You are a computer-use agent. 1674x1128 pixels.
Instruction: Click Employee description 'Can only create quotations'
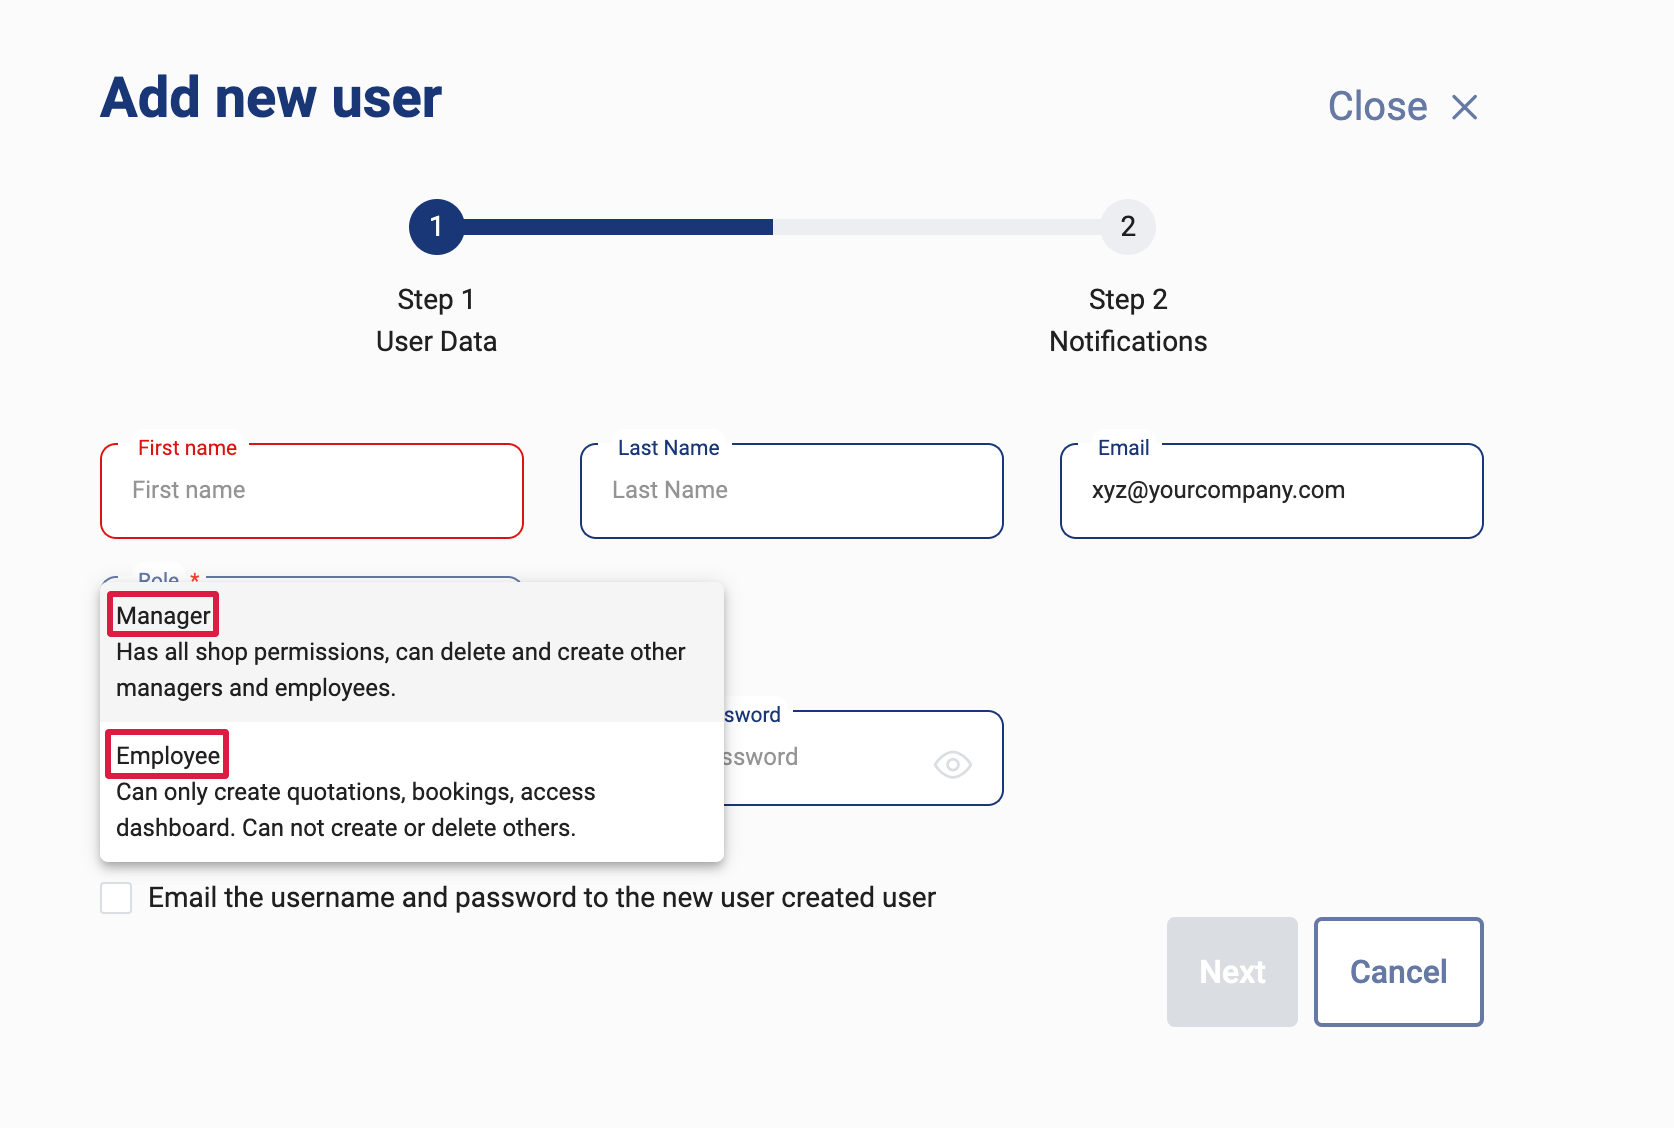[x=356, y=810]
